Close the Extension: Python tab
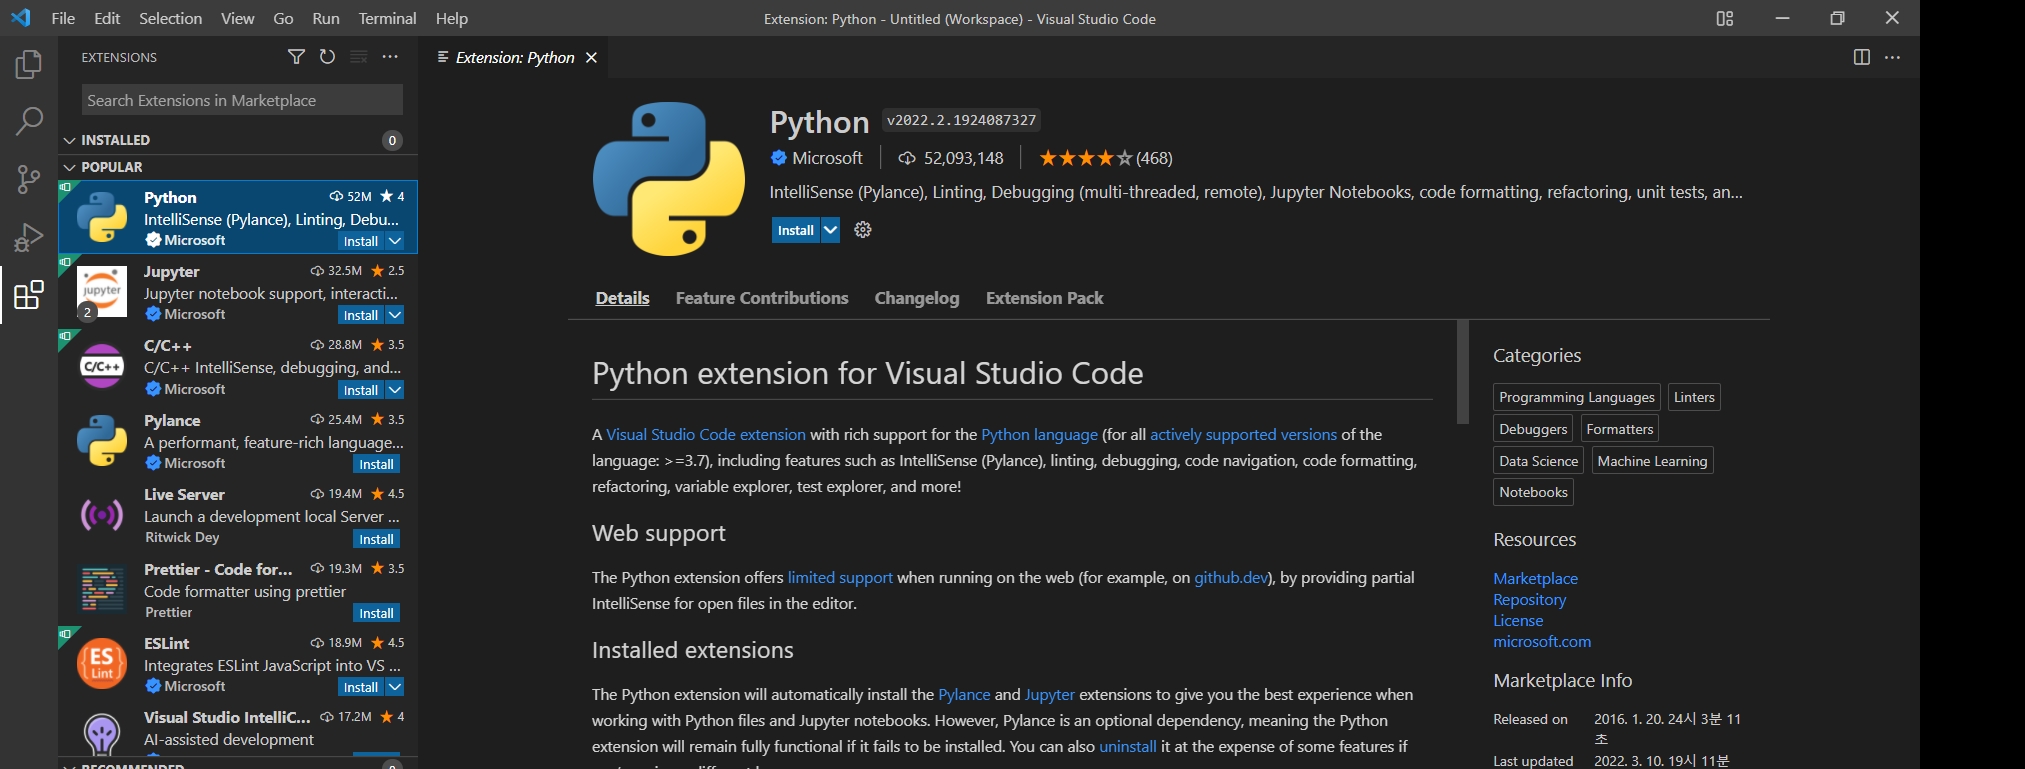 pos(591,58)
